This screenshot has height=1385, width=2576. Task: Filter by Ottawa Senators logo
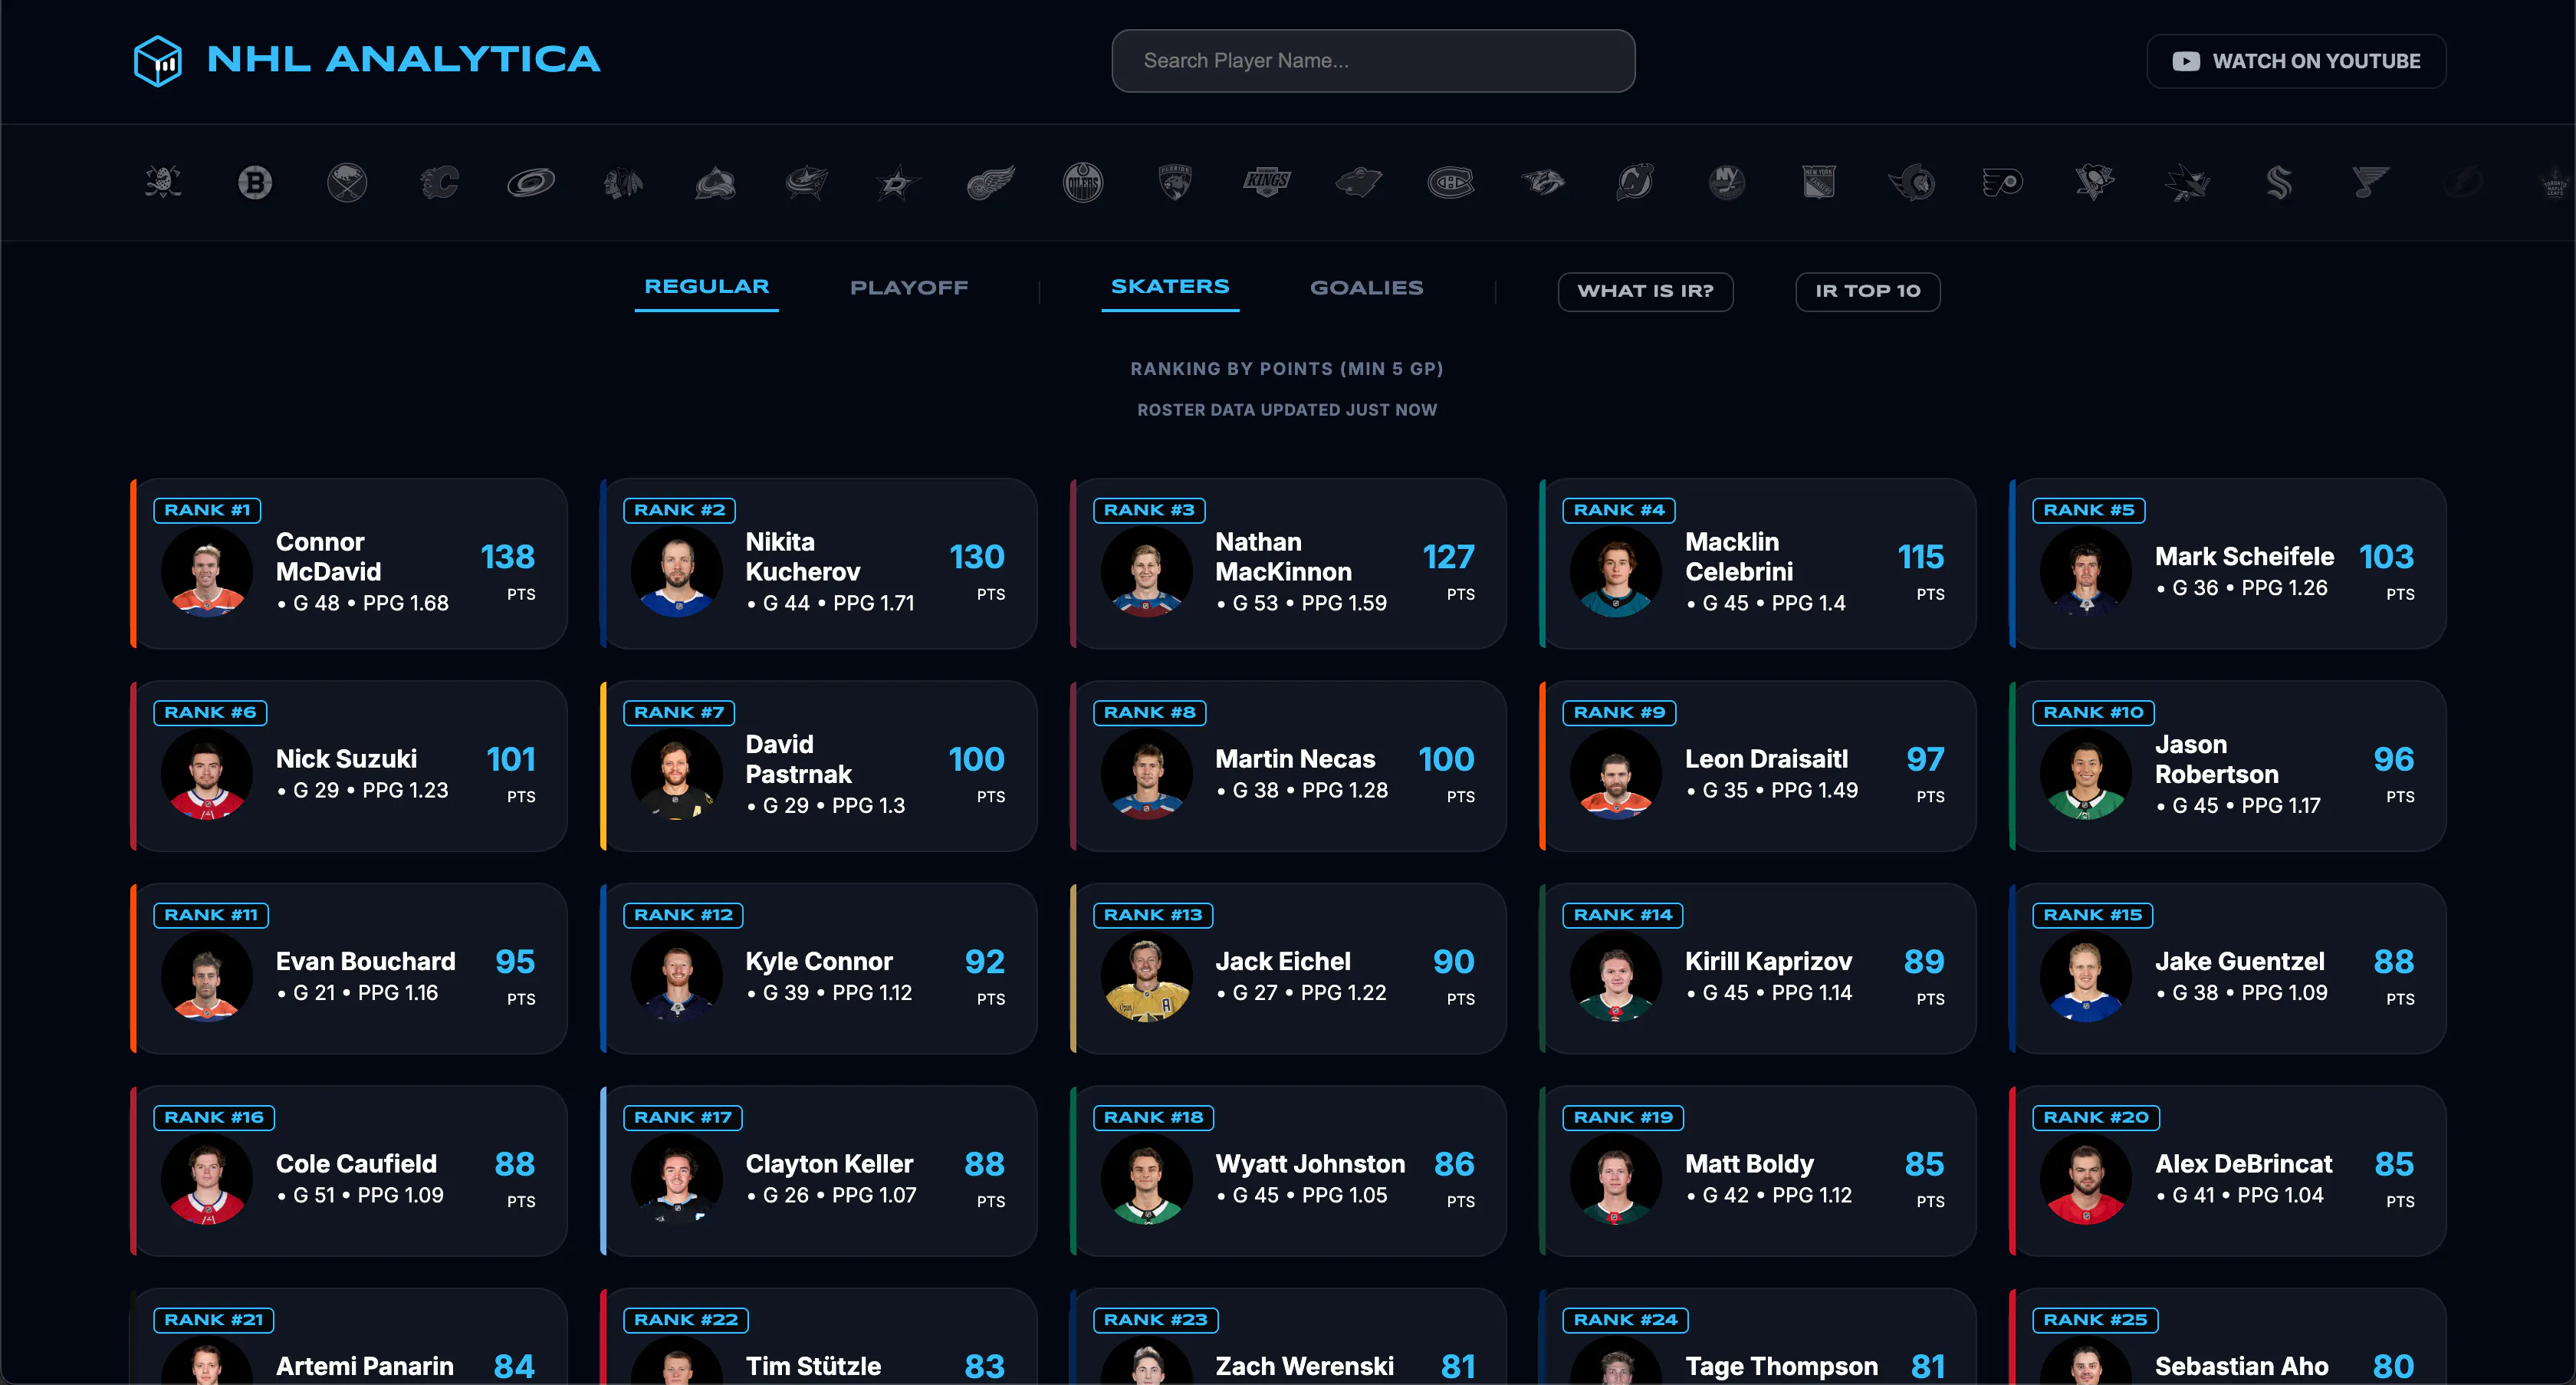point(1911,183)
